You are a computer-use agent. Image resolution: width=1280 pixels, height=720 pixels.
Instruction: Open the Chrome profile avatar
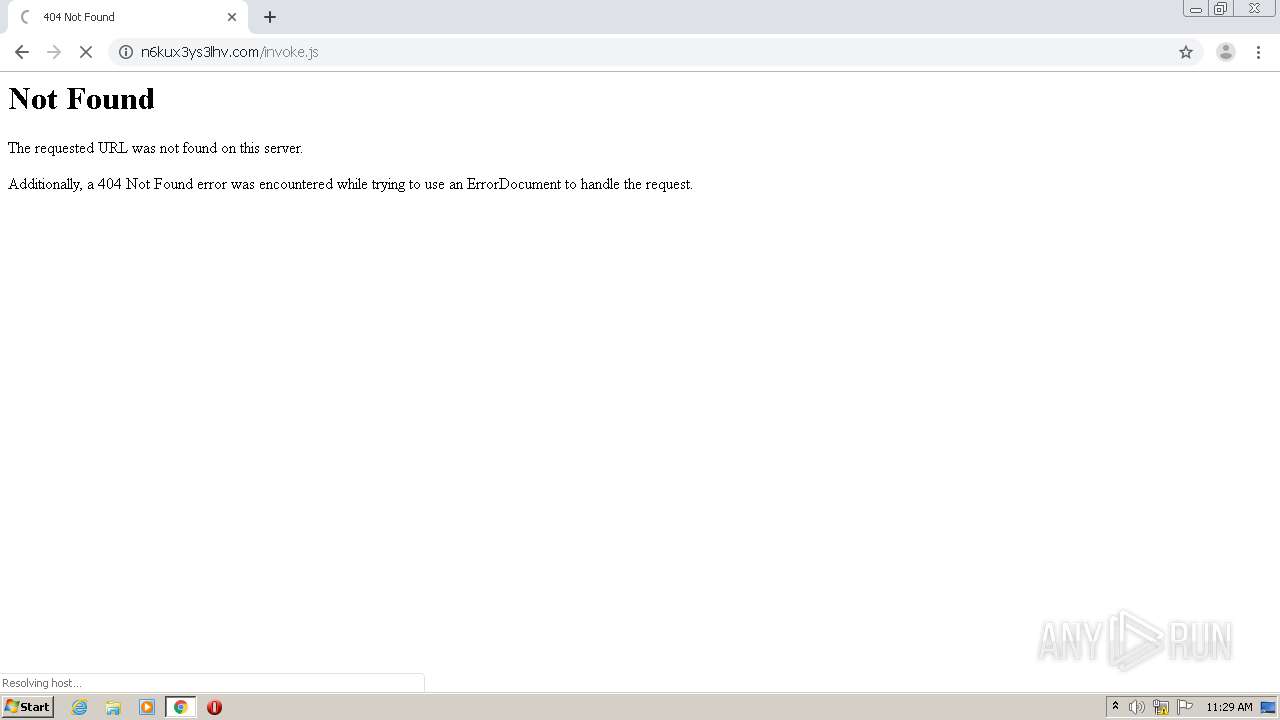(1226, 52)
